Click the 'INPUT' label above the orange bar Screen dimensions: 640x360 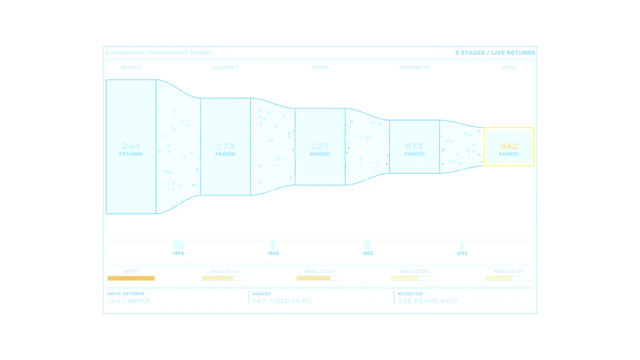(131, 271)
